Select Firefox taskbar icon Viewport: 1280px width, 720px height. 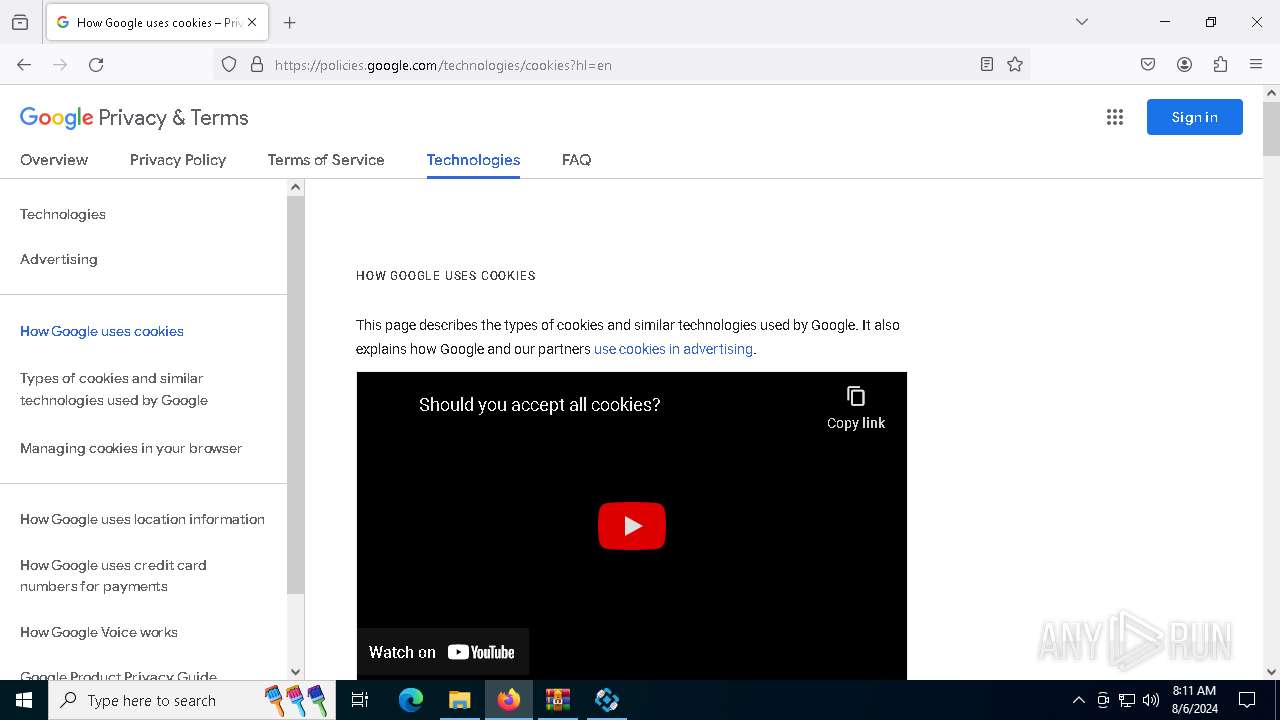pyautogui.click(x=509, y=700)
